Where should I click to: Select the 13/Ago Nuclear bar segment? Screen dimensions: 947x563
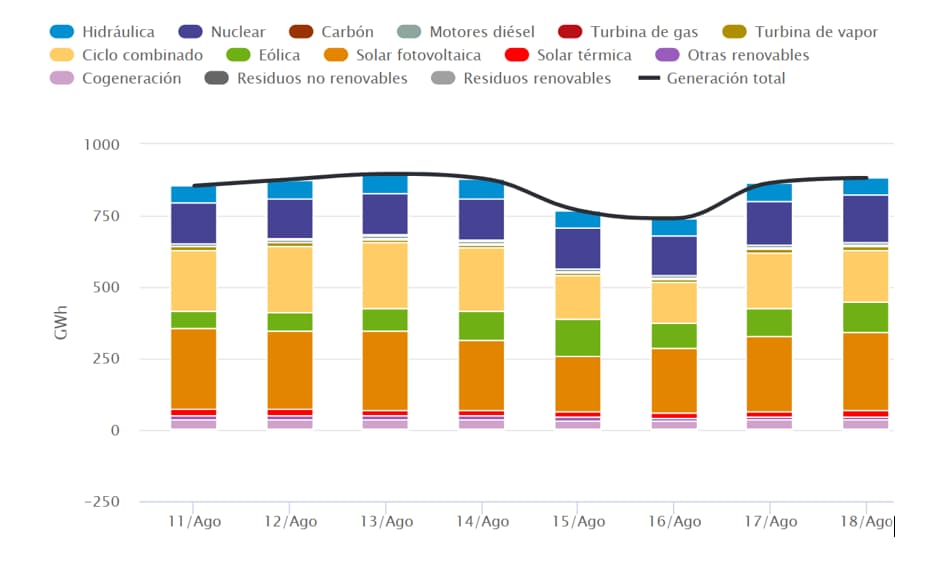(385, 214)
